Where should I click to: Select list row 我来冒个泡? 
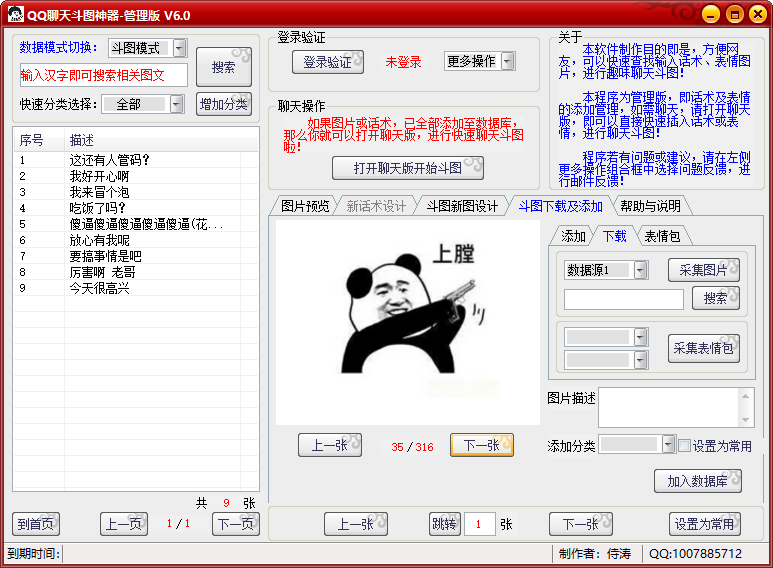tap(136, 192)
